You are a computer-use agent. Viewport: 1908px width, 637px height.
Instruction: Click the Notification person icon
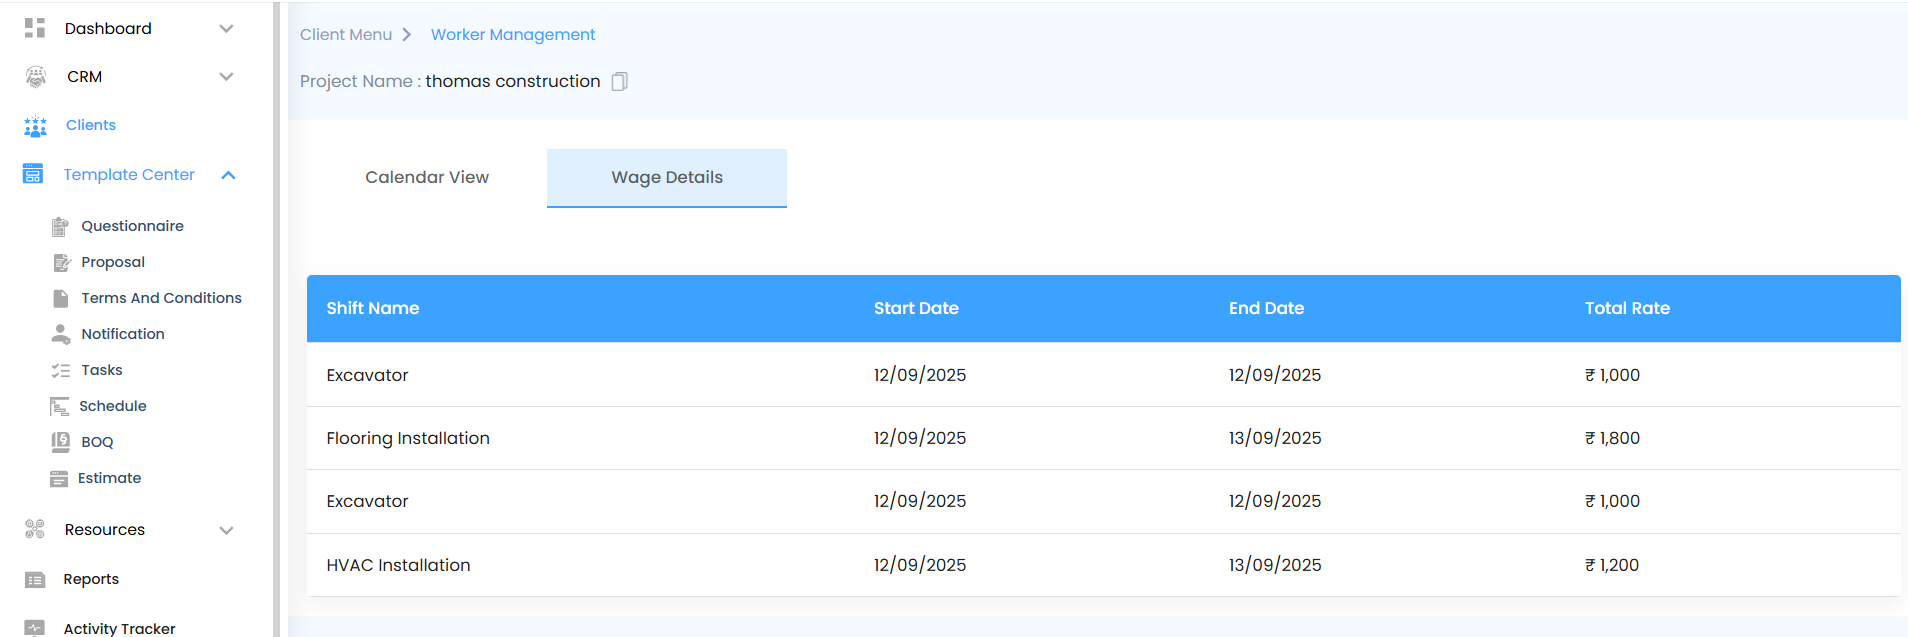pyautogui.click(x=61, y=334)
